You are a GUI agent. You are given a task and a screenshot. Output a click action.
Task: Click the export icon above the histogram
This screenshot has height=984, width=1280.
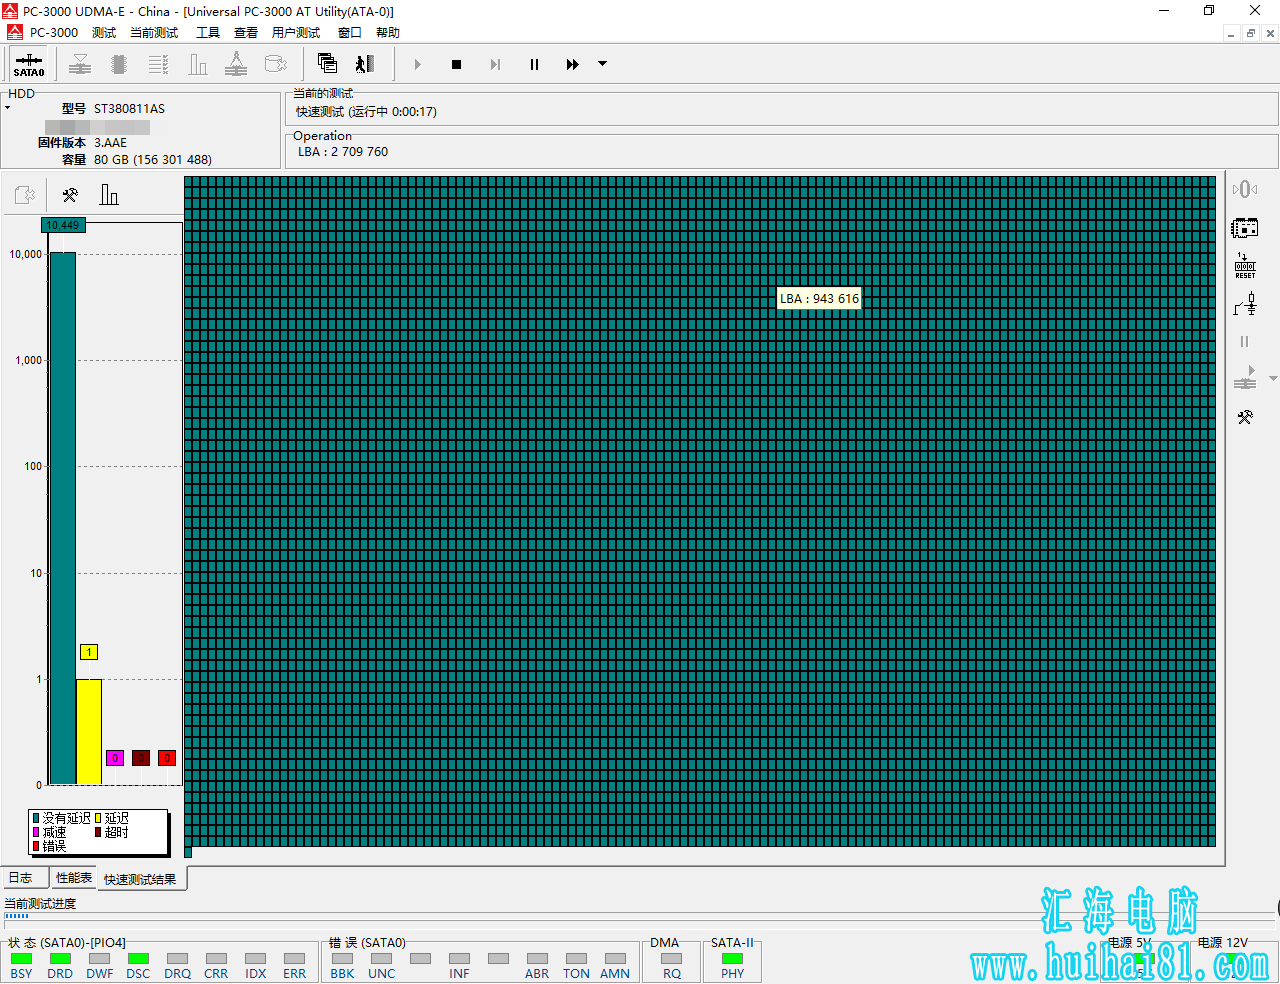pos(25,195)
